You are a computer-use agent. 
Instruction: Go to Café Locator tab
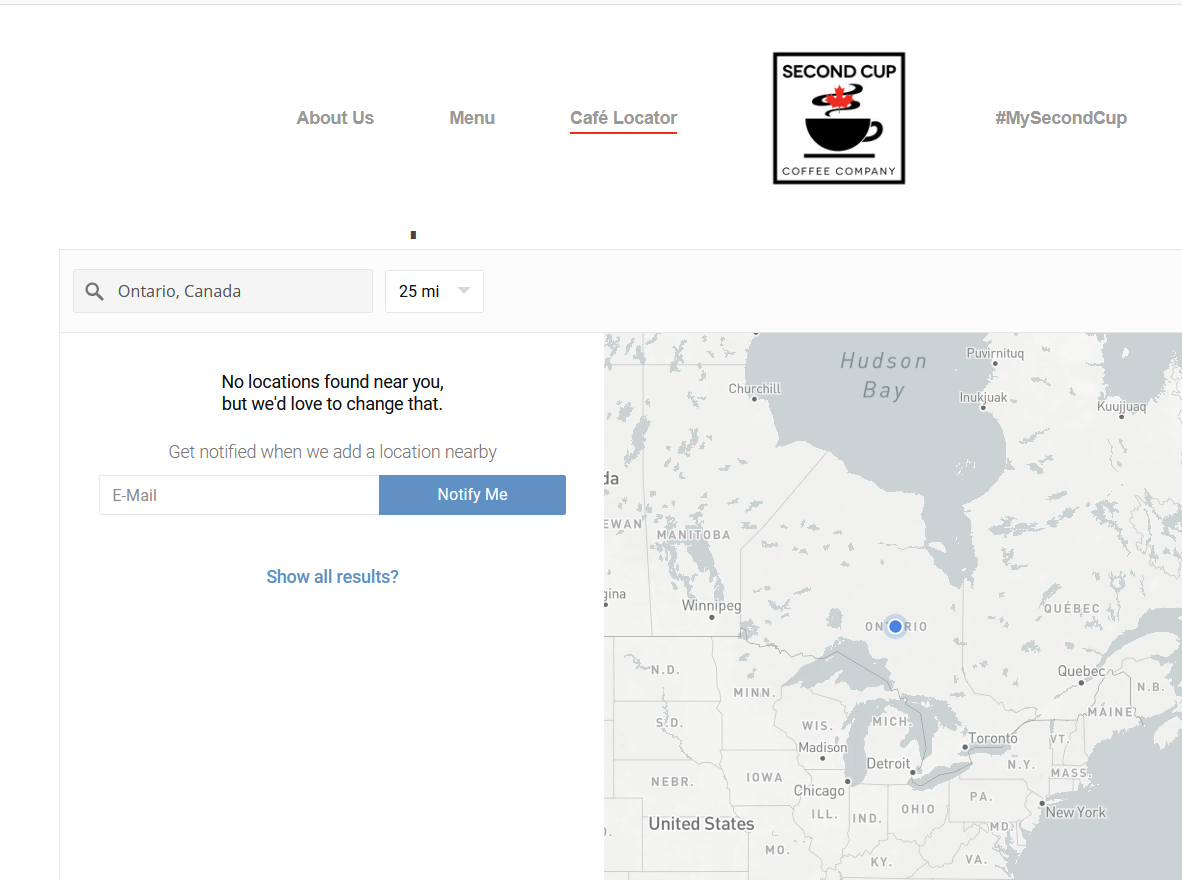623,118
